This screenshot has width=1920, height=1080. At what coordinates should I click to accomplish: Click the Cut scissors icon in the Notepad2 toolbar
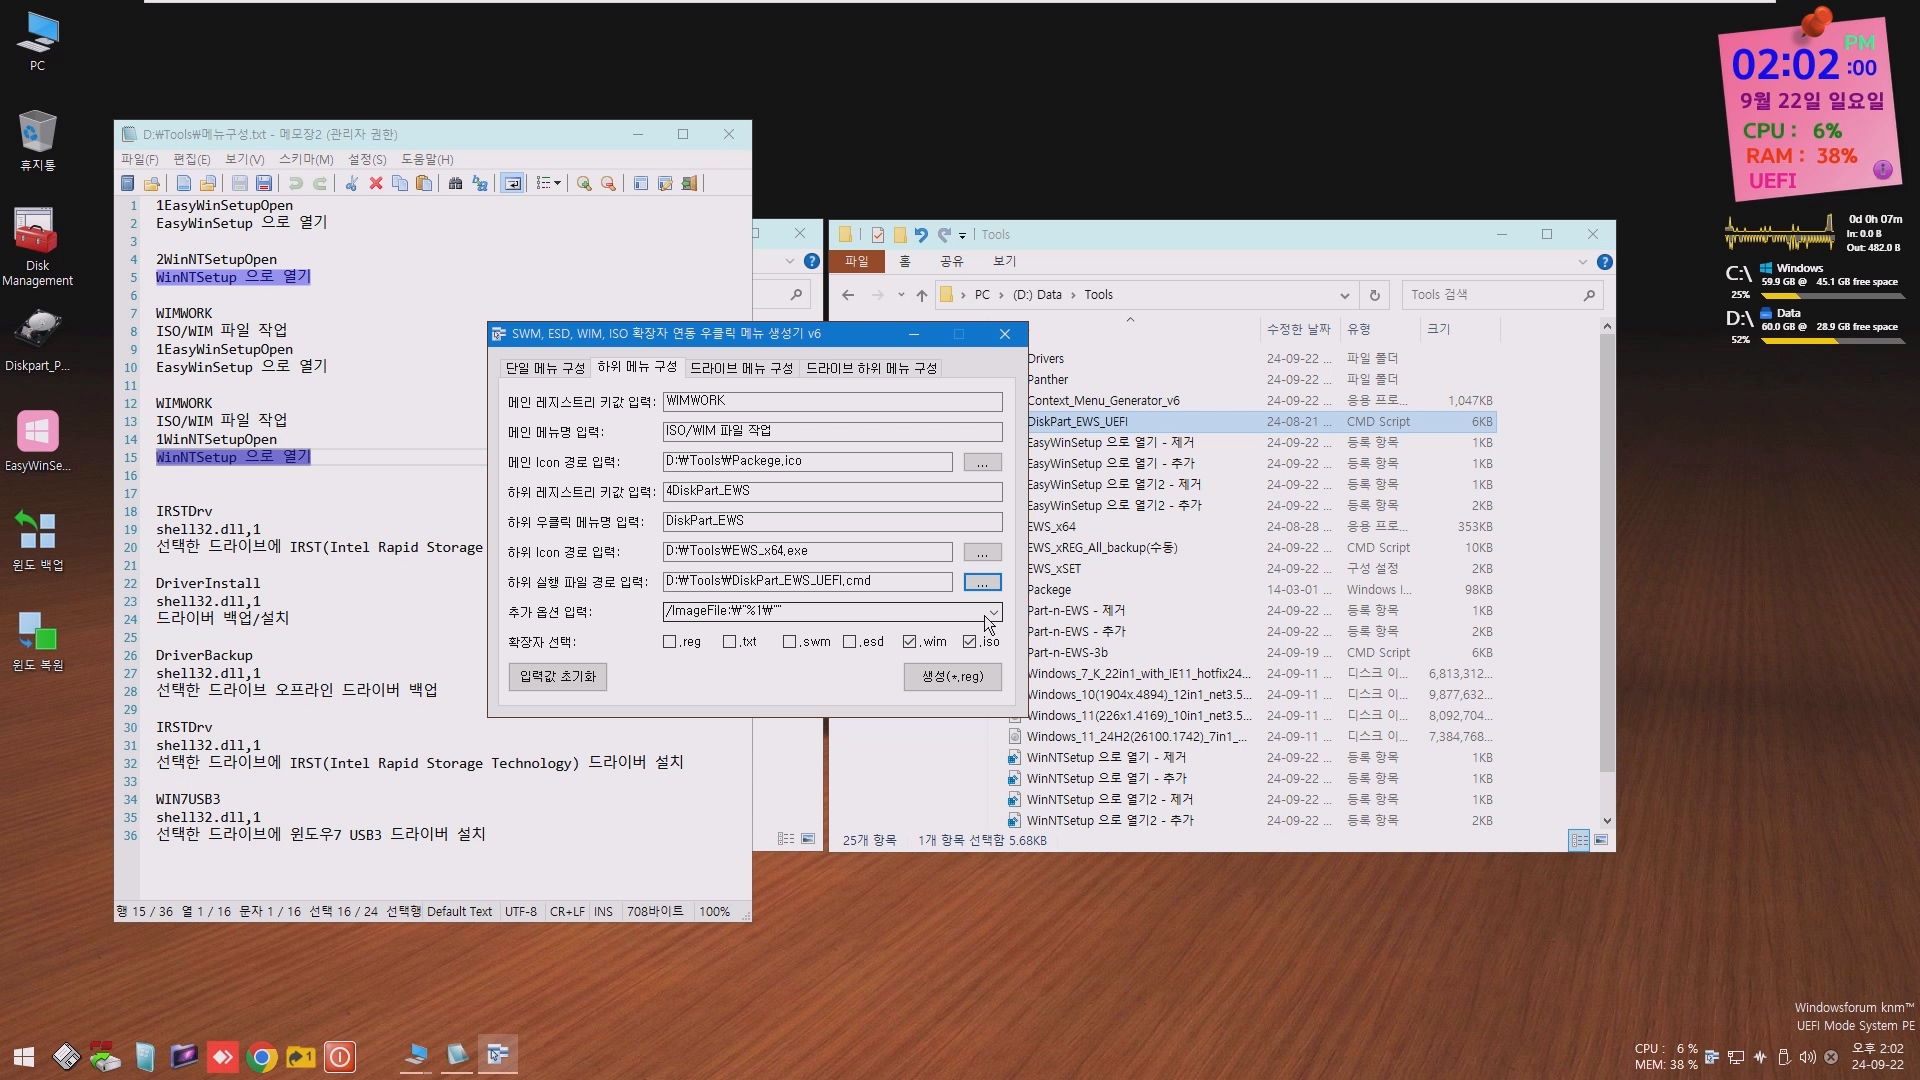pyautogui.click(x=351, y=183)
